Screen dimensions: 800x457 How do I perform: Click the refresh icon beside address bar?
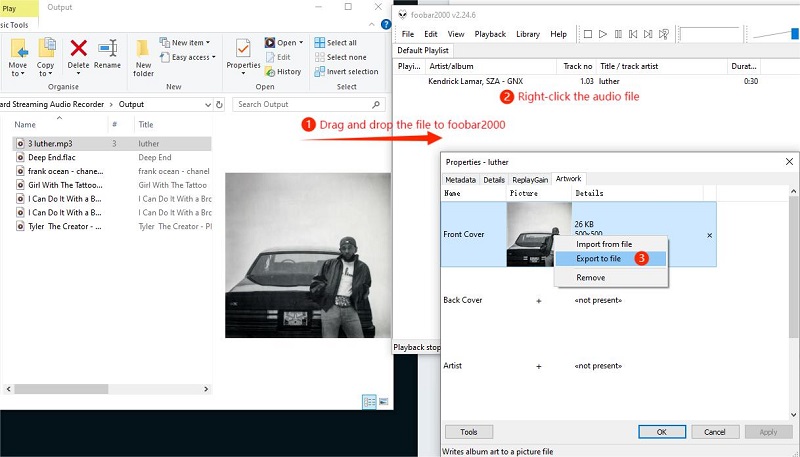coord(219,105)
